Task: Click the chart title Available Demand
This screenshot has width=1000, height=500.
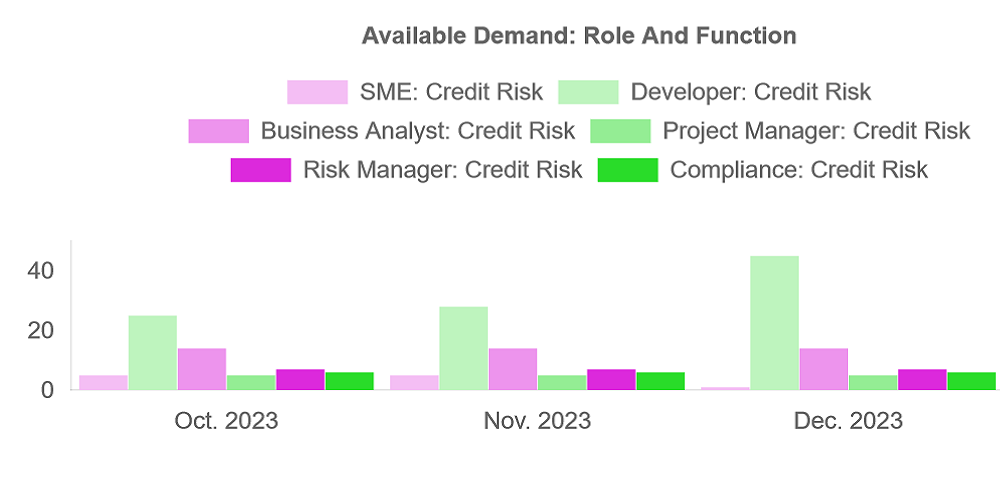Action: click(x=579, y=36)
